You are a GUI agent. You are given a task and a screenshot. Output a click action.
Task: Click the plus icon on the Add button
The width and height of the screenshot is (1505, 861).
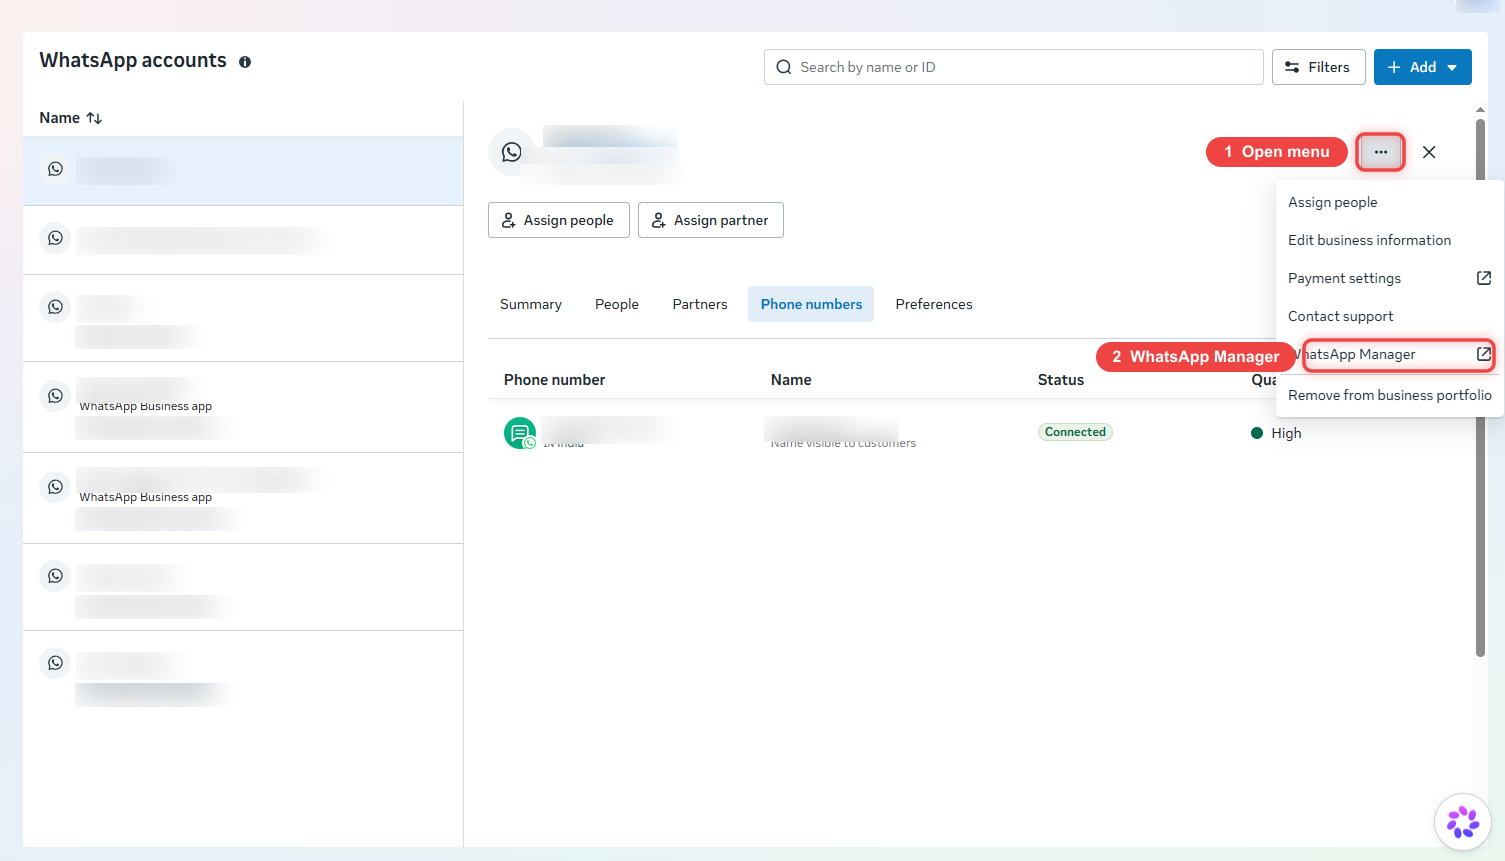pos(1394,67)
